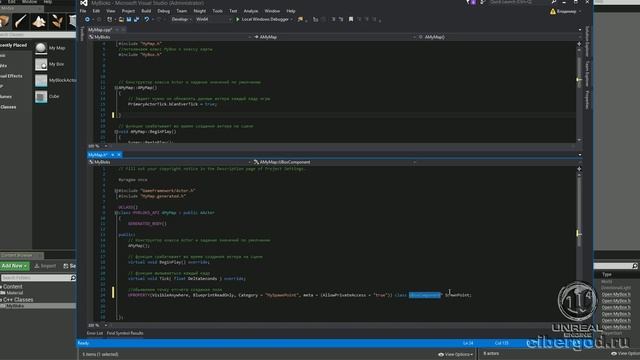Open View Options in Content Browser
The height and width of the screenshot is (360, 640).
456,354
